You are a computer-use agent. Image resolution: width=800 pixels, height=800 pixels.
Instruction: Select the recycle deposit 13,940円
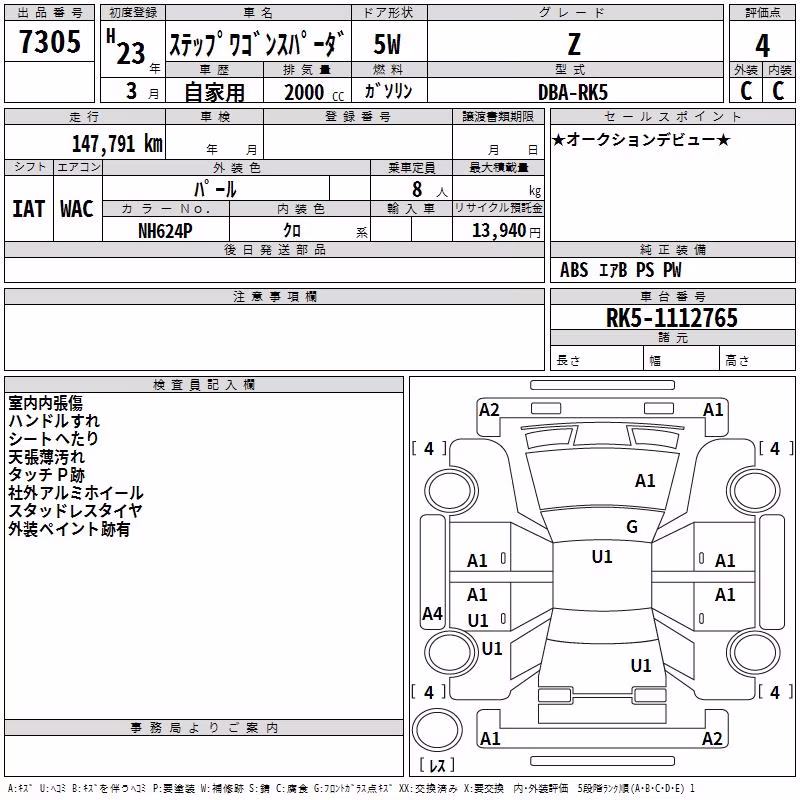(x=506, y=231)
